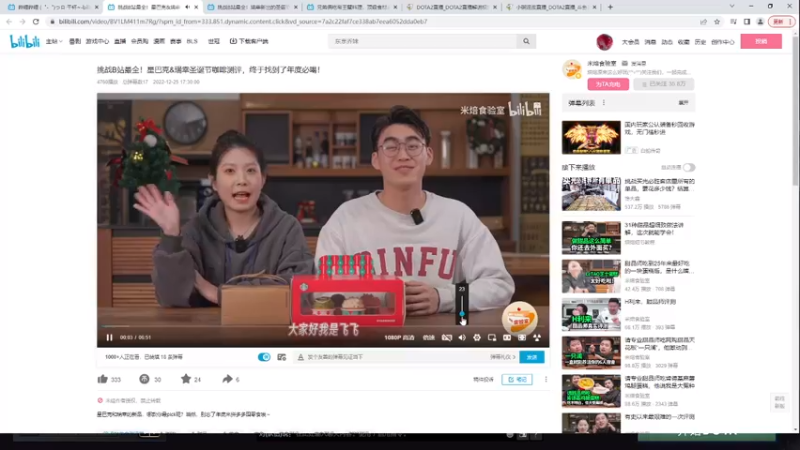The image size is (800, 450).
Task: Click the video progress bar
Action: coord(323,326)
